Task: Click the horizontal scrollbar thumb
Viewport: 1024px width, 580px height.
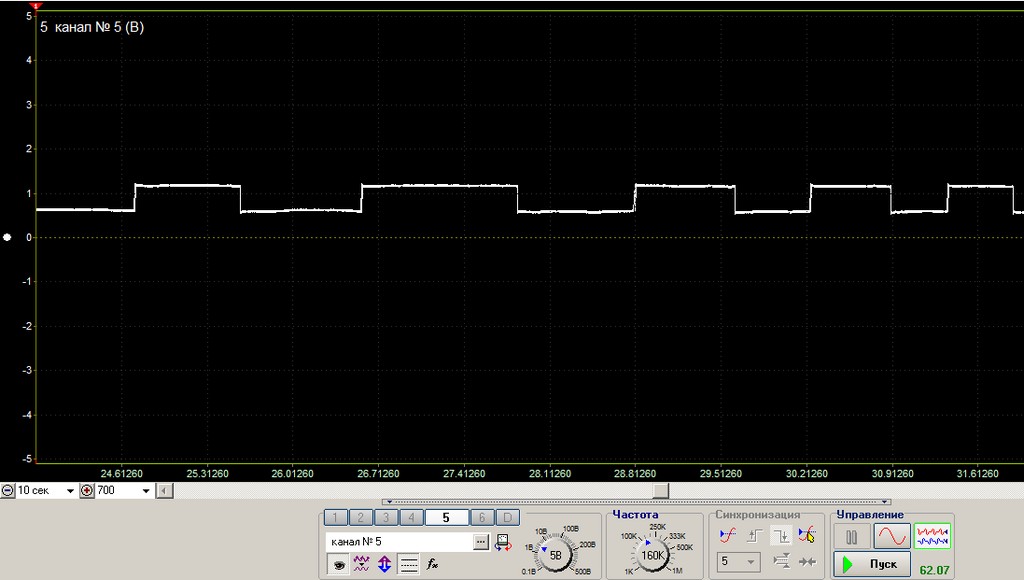Action: click(661, 491)
